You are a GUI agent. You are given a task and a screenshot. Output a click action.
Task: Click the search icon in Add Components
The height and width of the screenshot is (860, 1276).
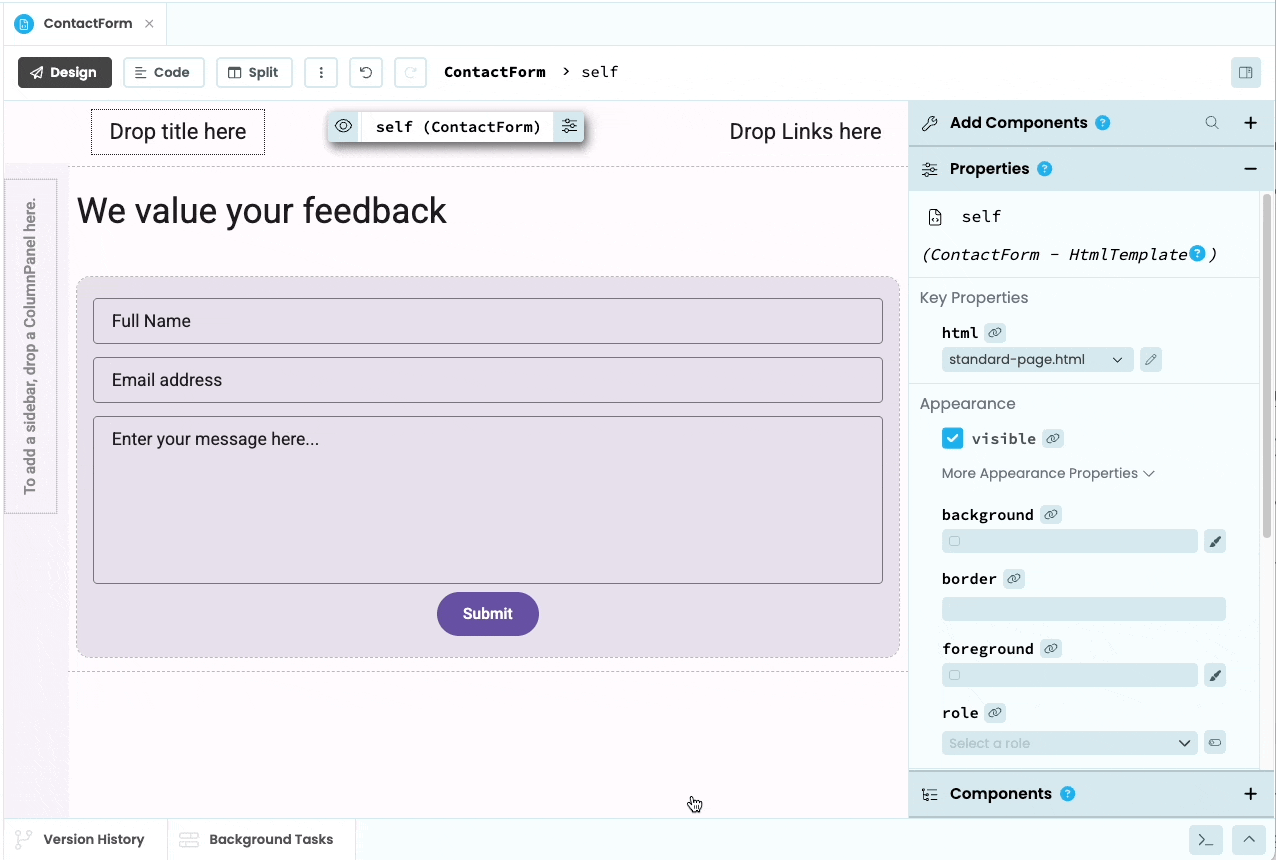1211,122
